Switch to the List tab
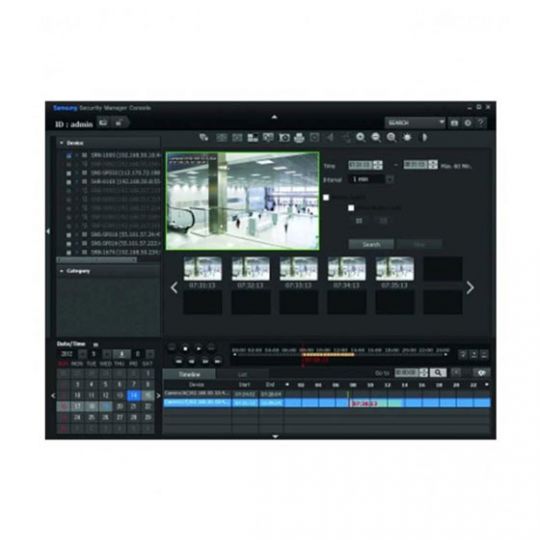 (x=242, y=374)
